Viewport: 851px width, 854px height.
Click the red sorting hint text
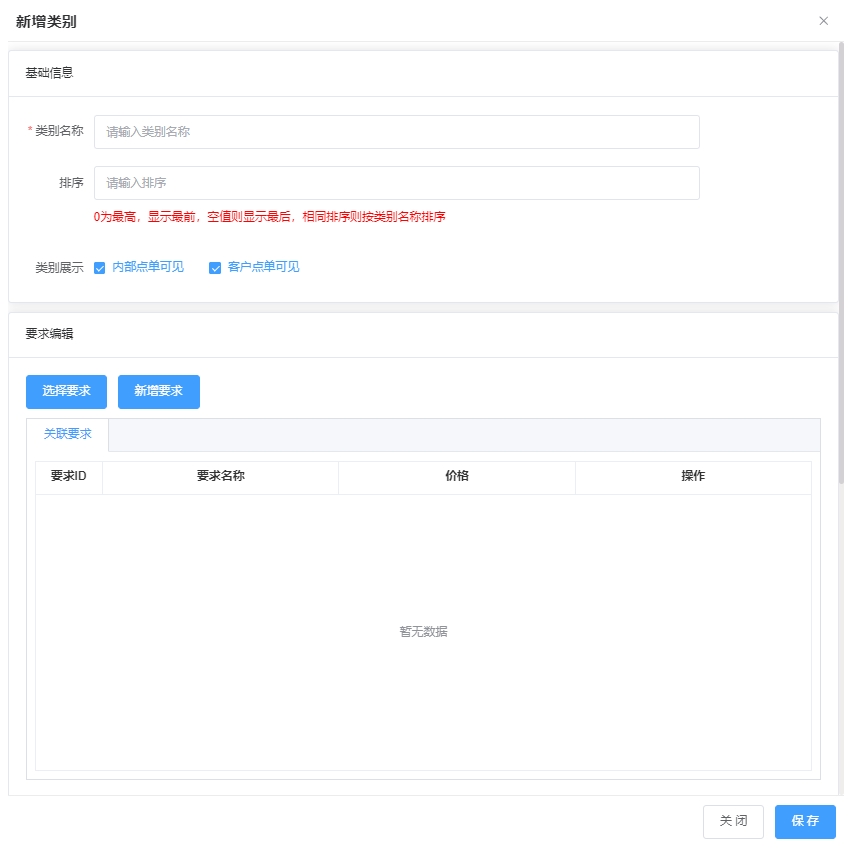[x=269, y=217]
